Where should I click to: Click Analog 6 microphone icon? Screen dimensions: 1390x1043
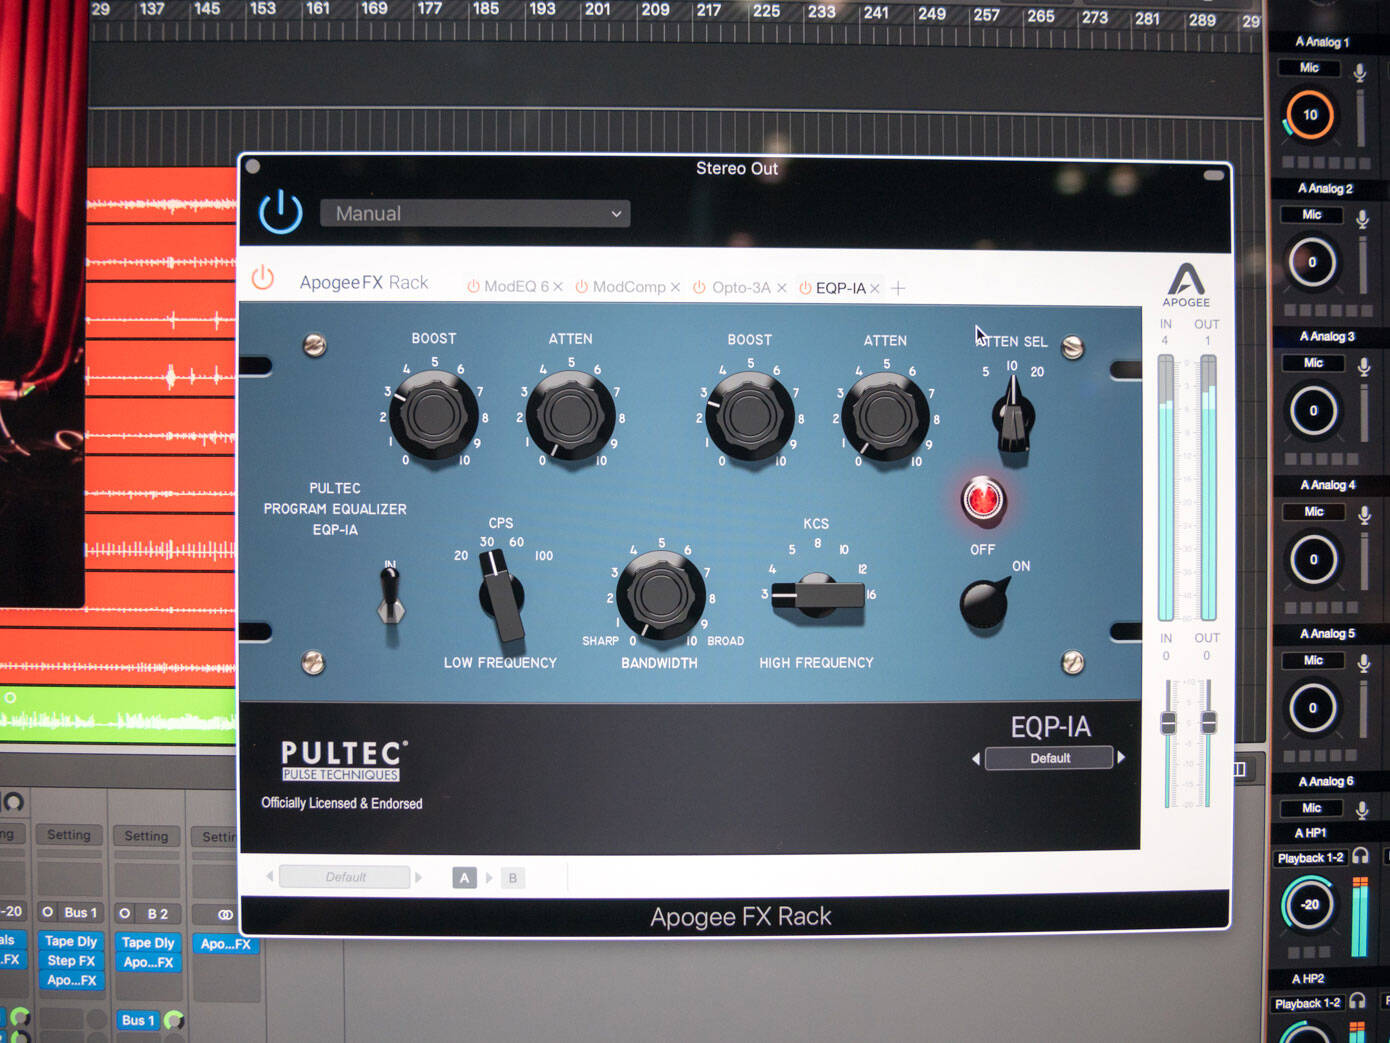tap(1362, 809)
